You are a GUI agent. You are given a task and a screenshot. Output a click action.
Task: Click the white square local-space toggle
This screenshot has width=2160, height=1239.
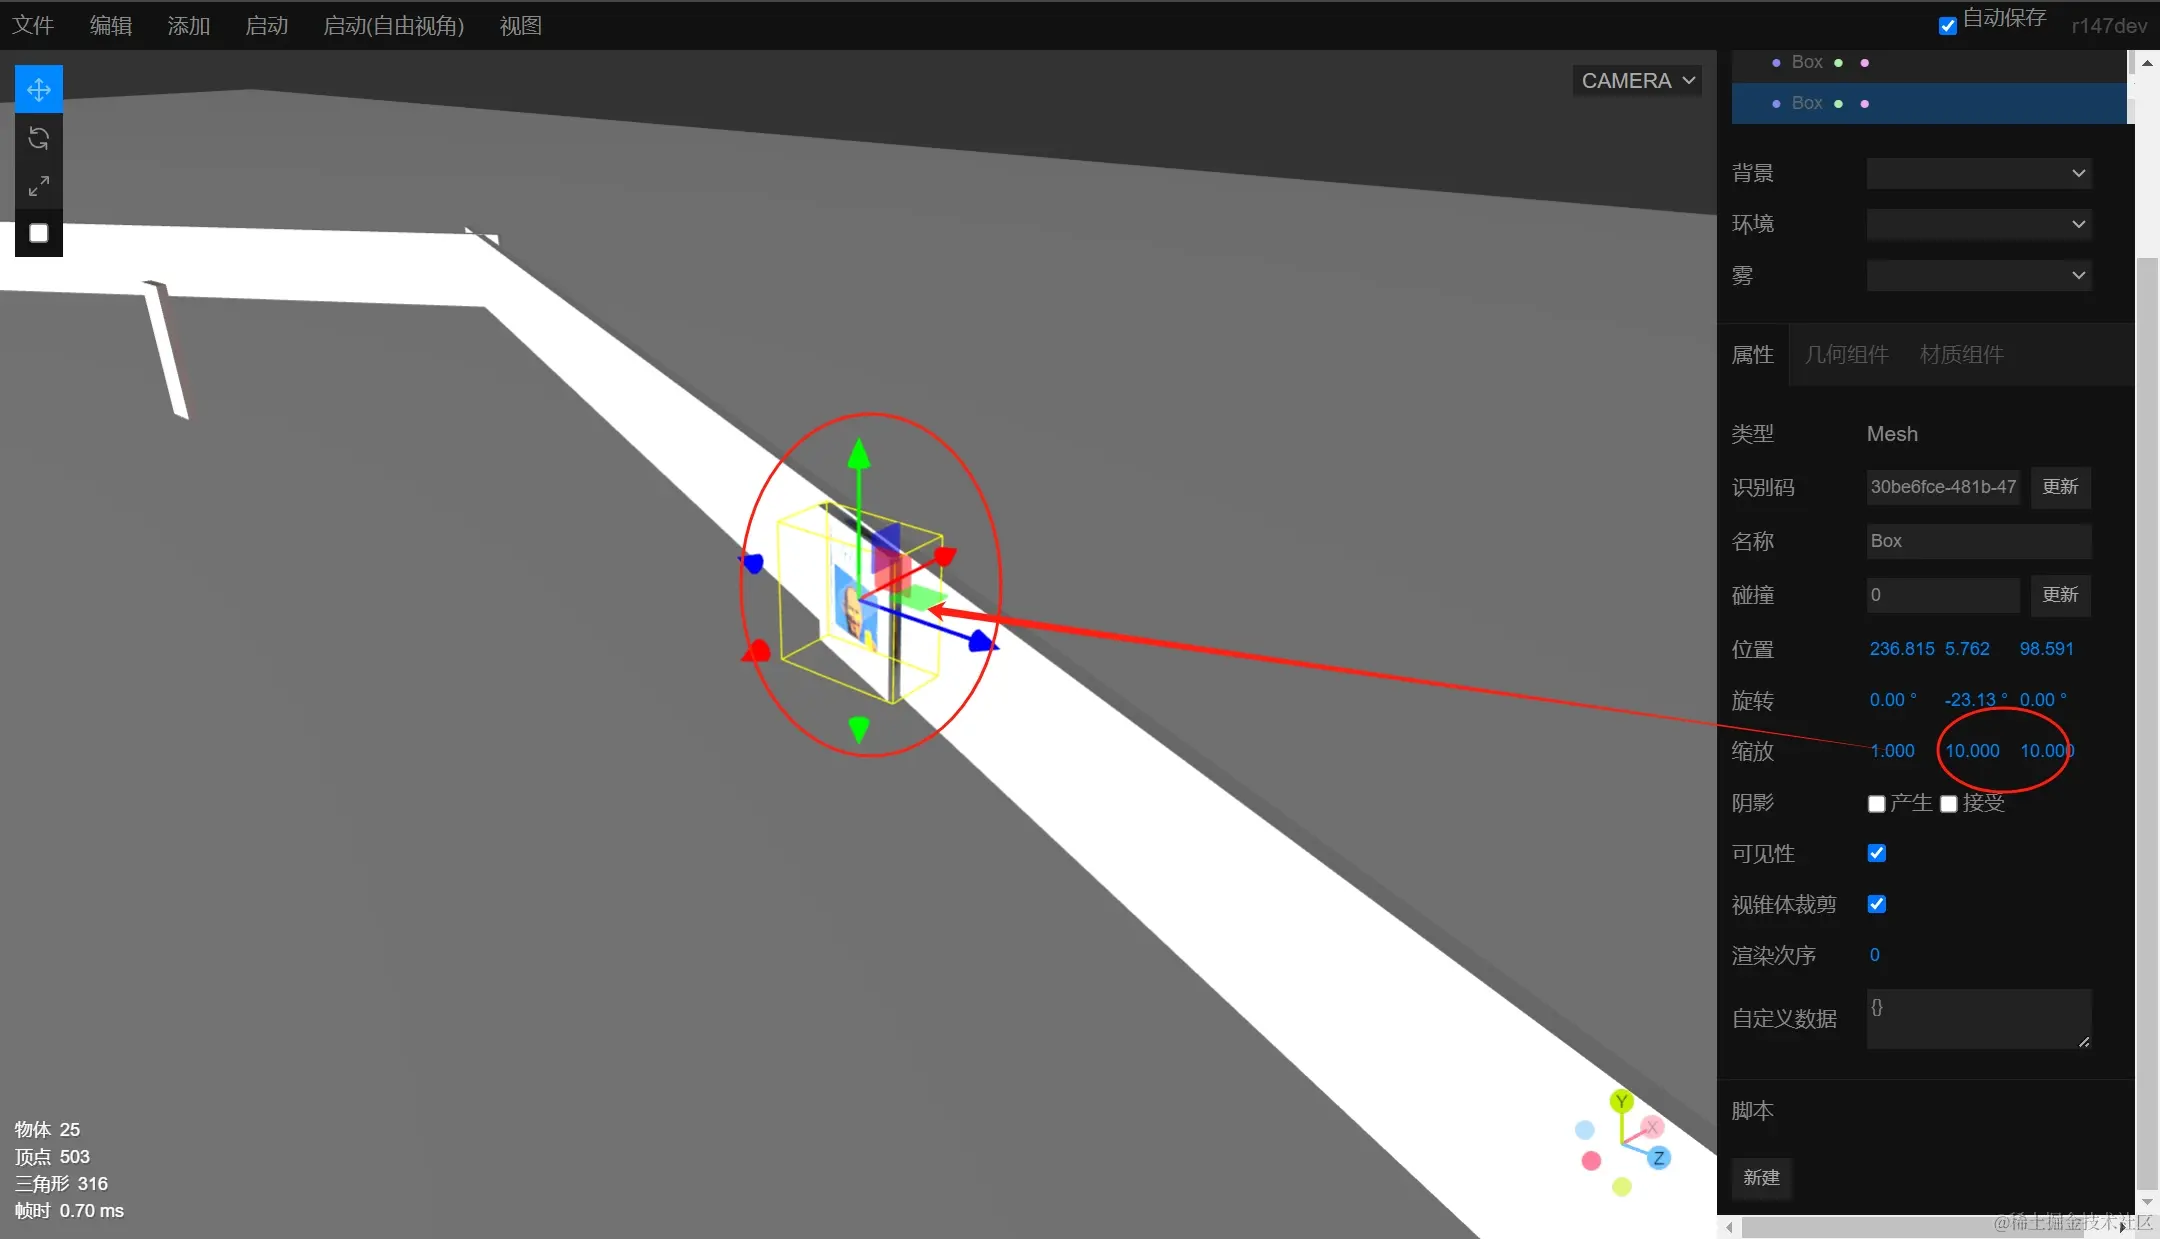(39, 233)
